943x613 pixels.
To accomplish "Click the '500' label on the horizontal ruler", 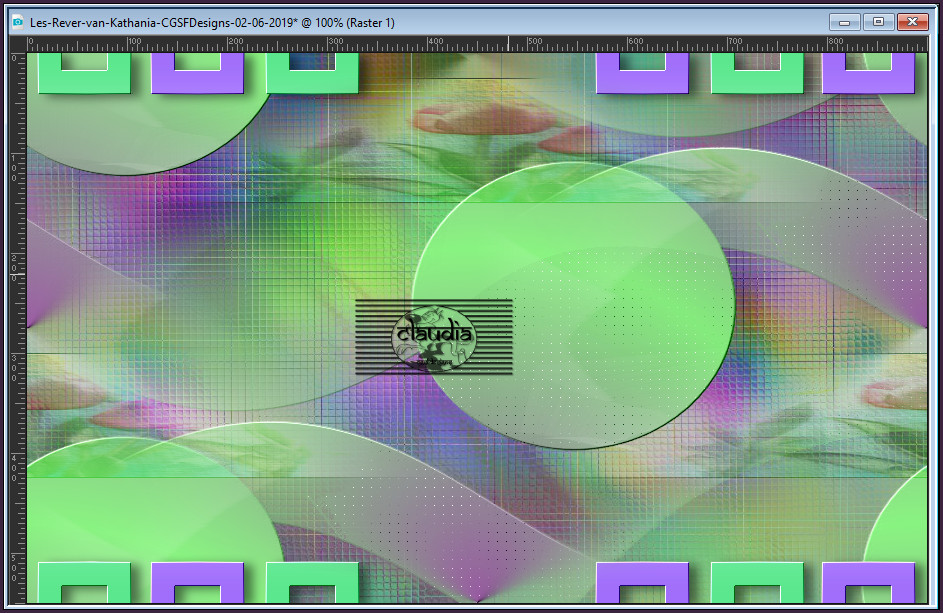I will click(535, 41).
